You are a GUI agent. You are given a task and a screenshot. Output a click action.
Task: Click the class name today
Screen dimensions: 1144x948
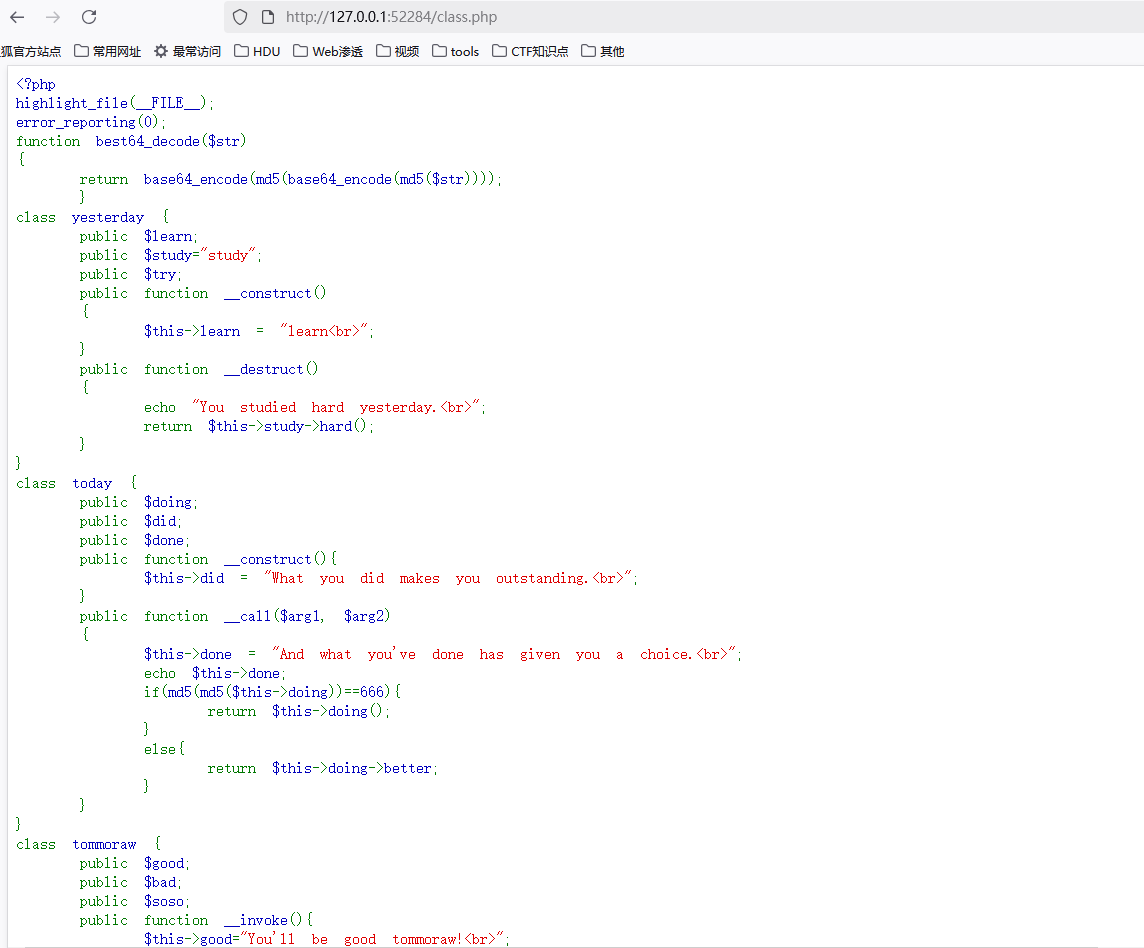click(x=92, y=483)
